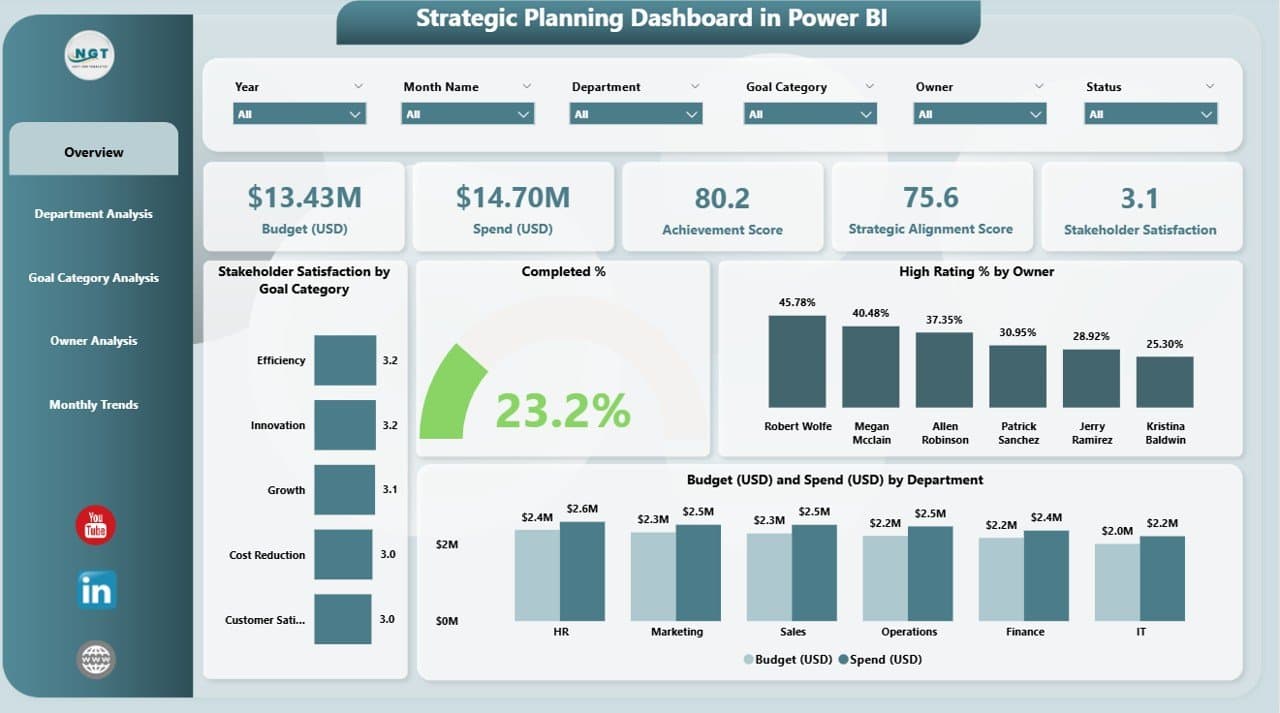Select the website globe icon
The image size is (1280, 713).
click(x=95, y=660)
